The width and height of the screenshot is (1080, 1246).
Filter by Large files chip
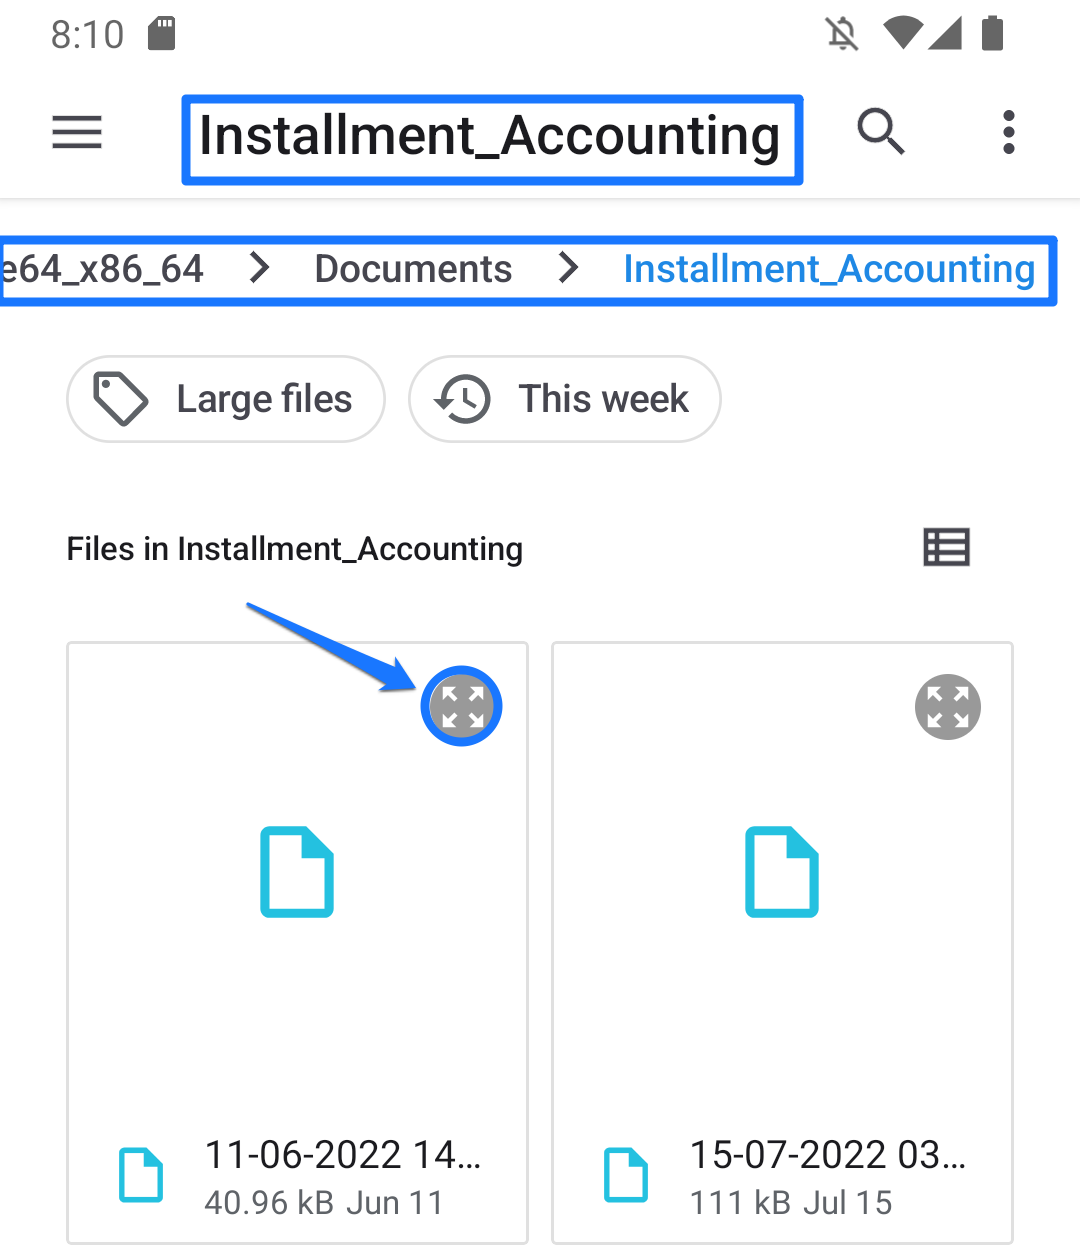226,399
